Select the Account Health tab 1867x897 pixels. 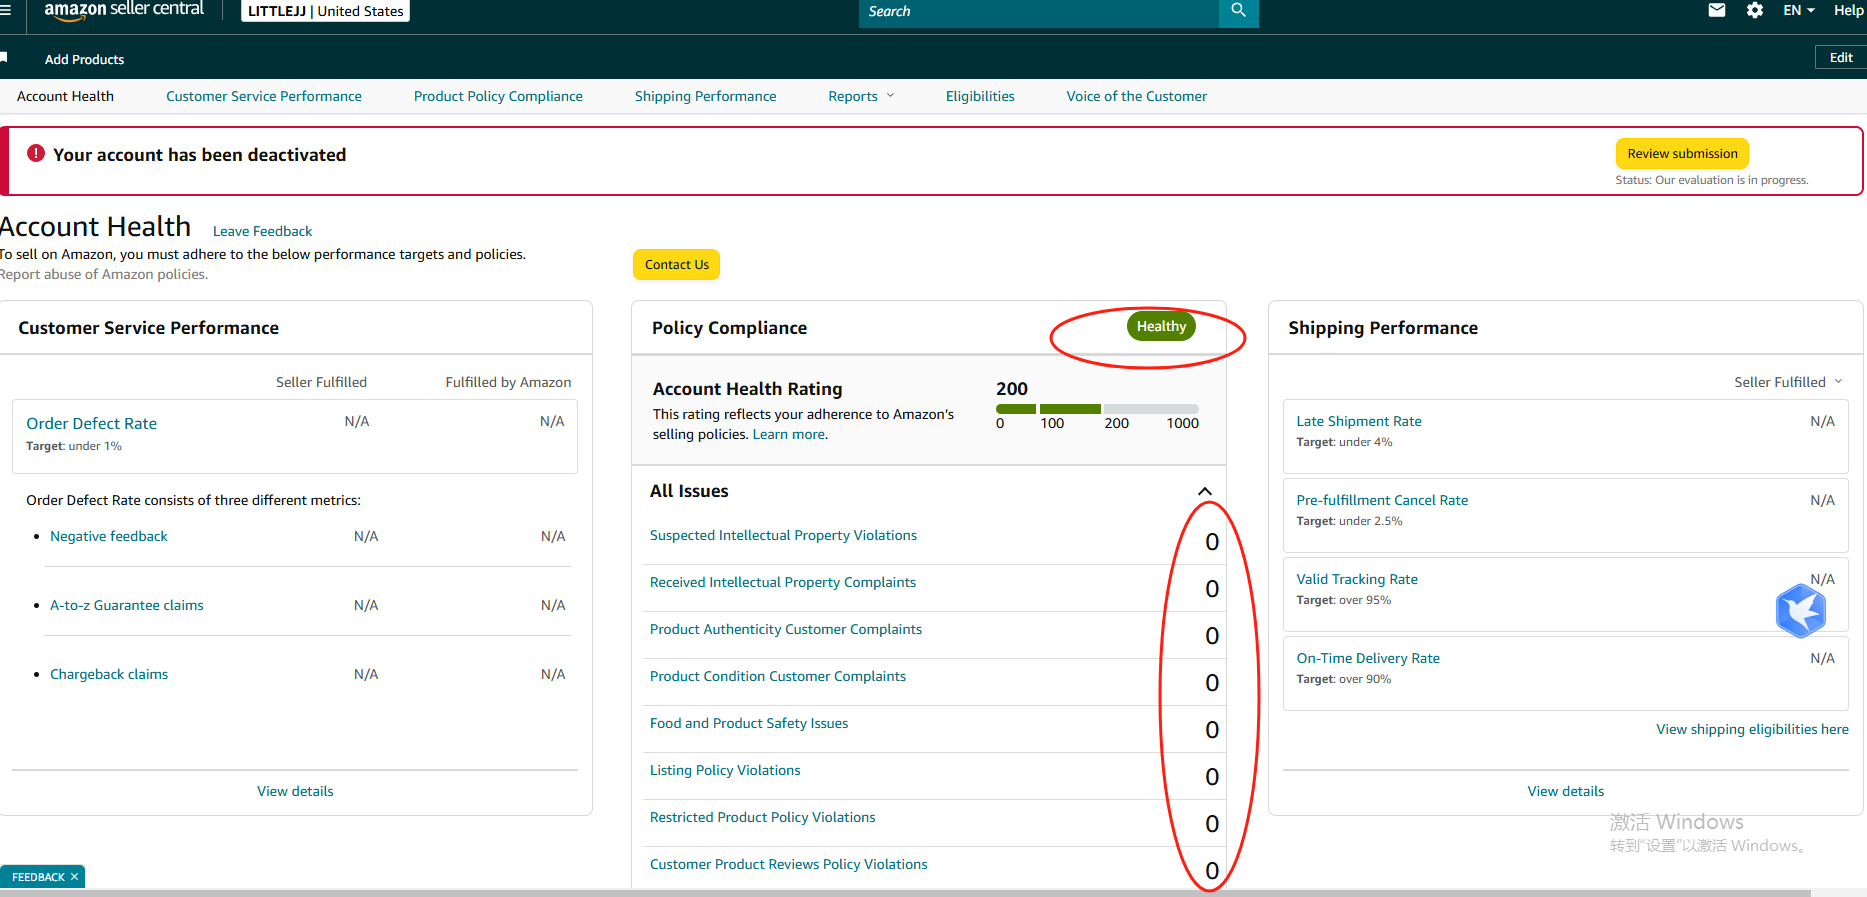[x=65, y=96]
